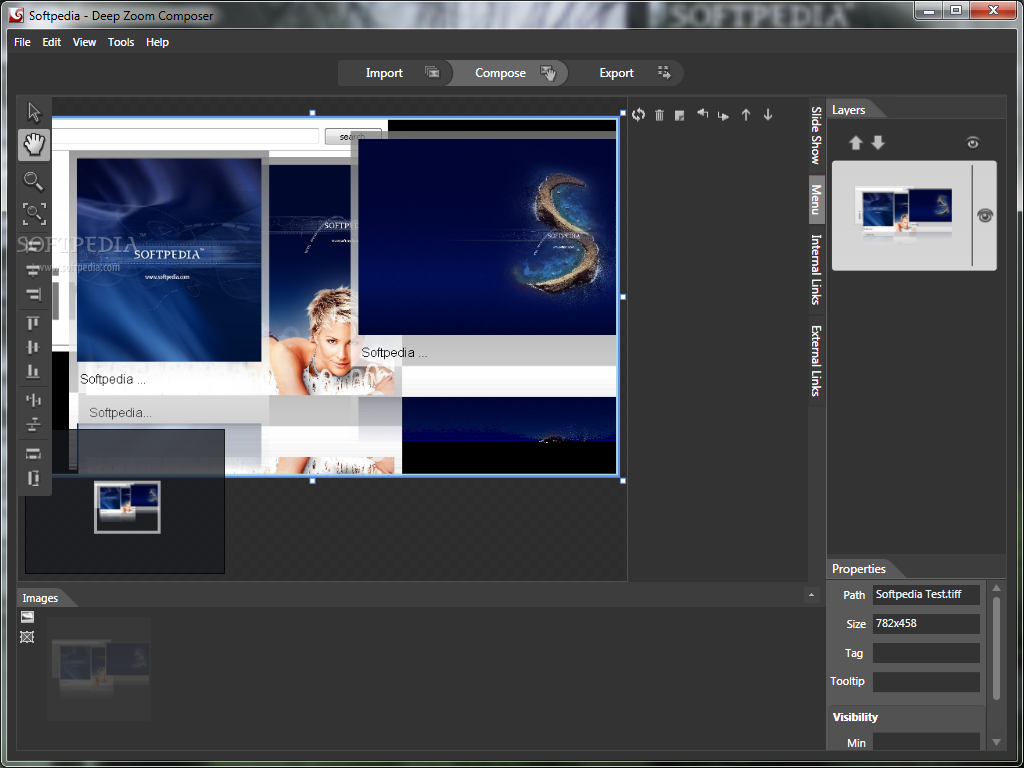Screen dimensions: 1024x768
Task: Open the External Links side tab
Action: (x=816, y=360)
